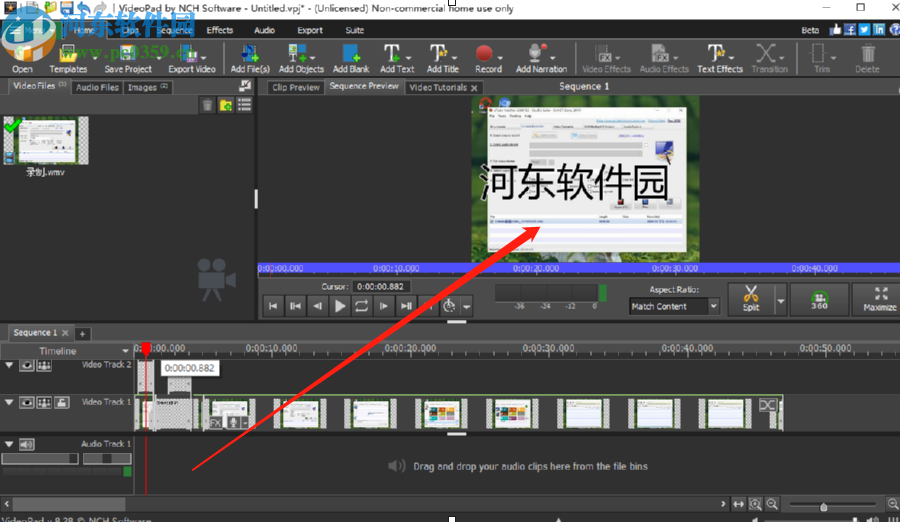Close Sequence 1 tab
900x522 pixels.
(65, 332)
